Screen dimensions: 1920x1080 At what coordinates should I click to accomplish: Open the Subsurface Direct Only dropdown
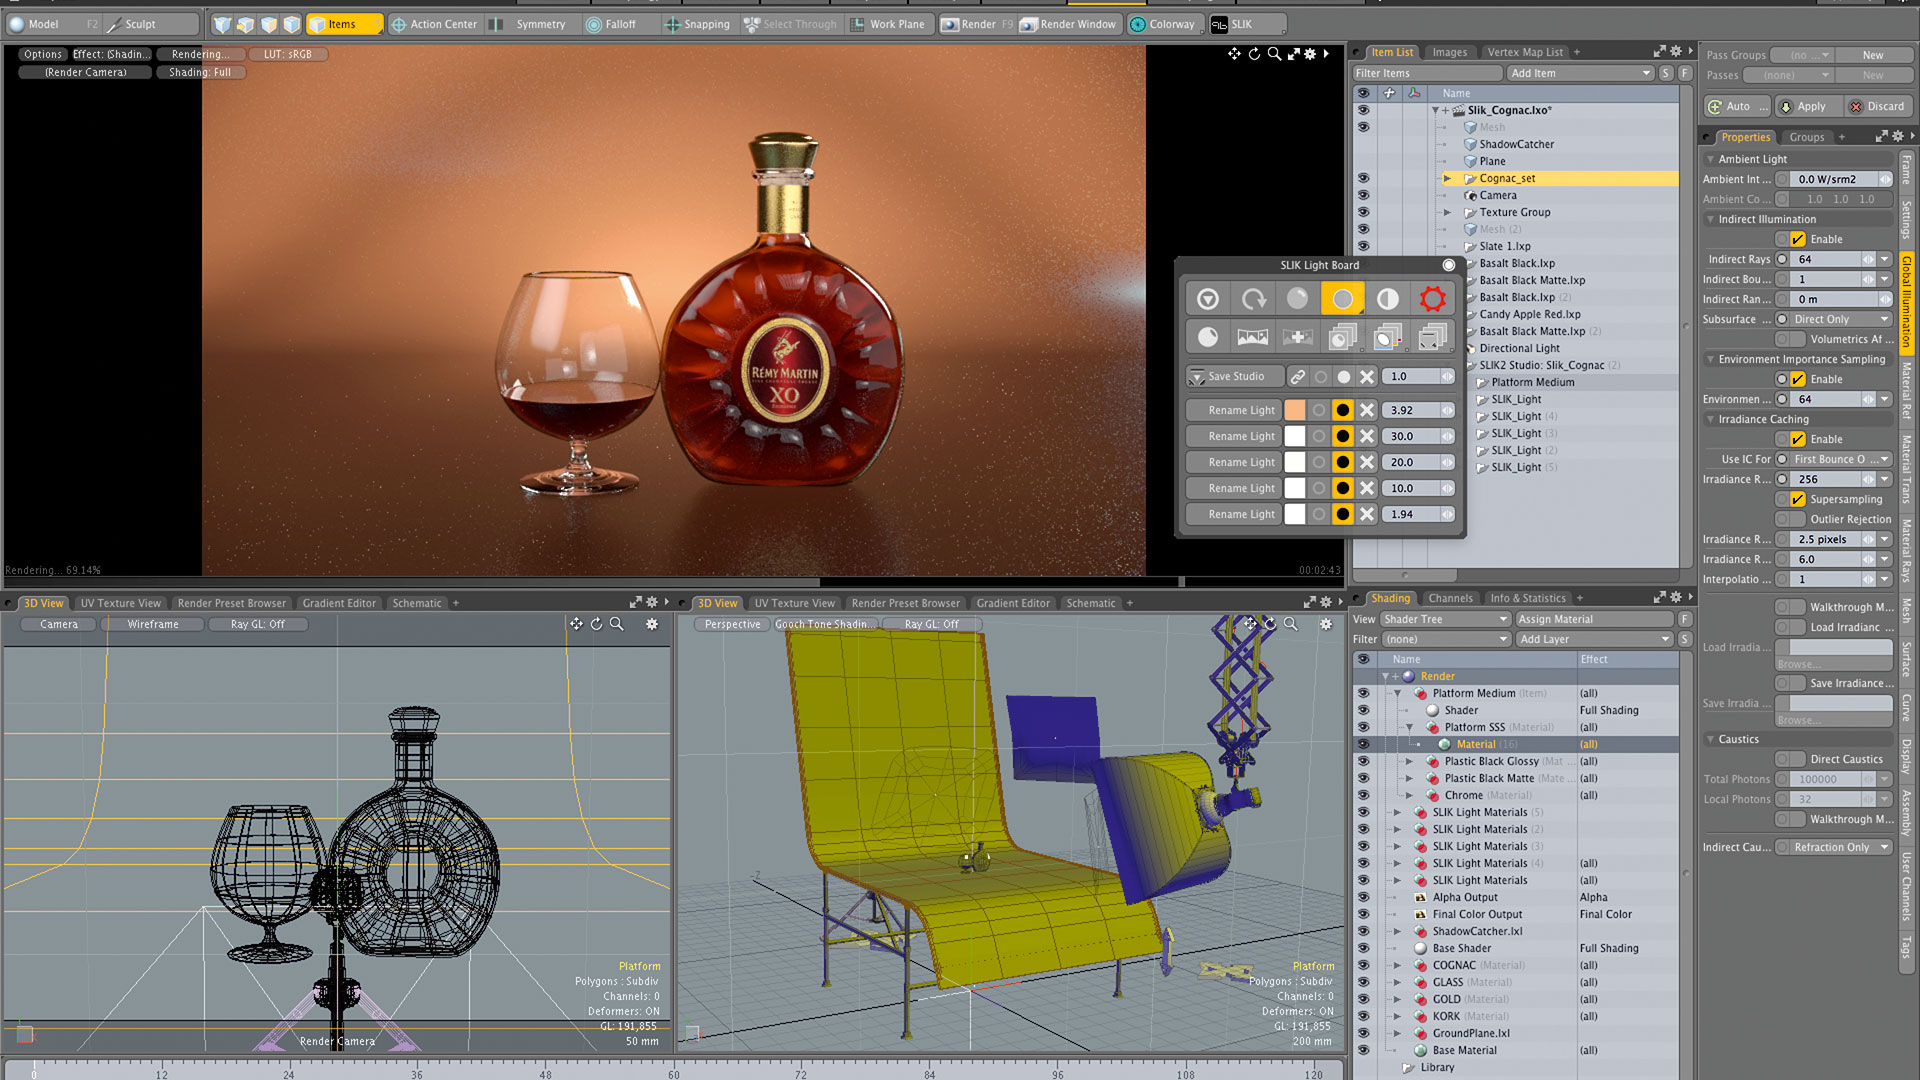[1841, 319]
